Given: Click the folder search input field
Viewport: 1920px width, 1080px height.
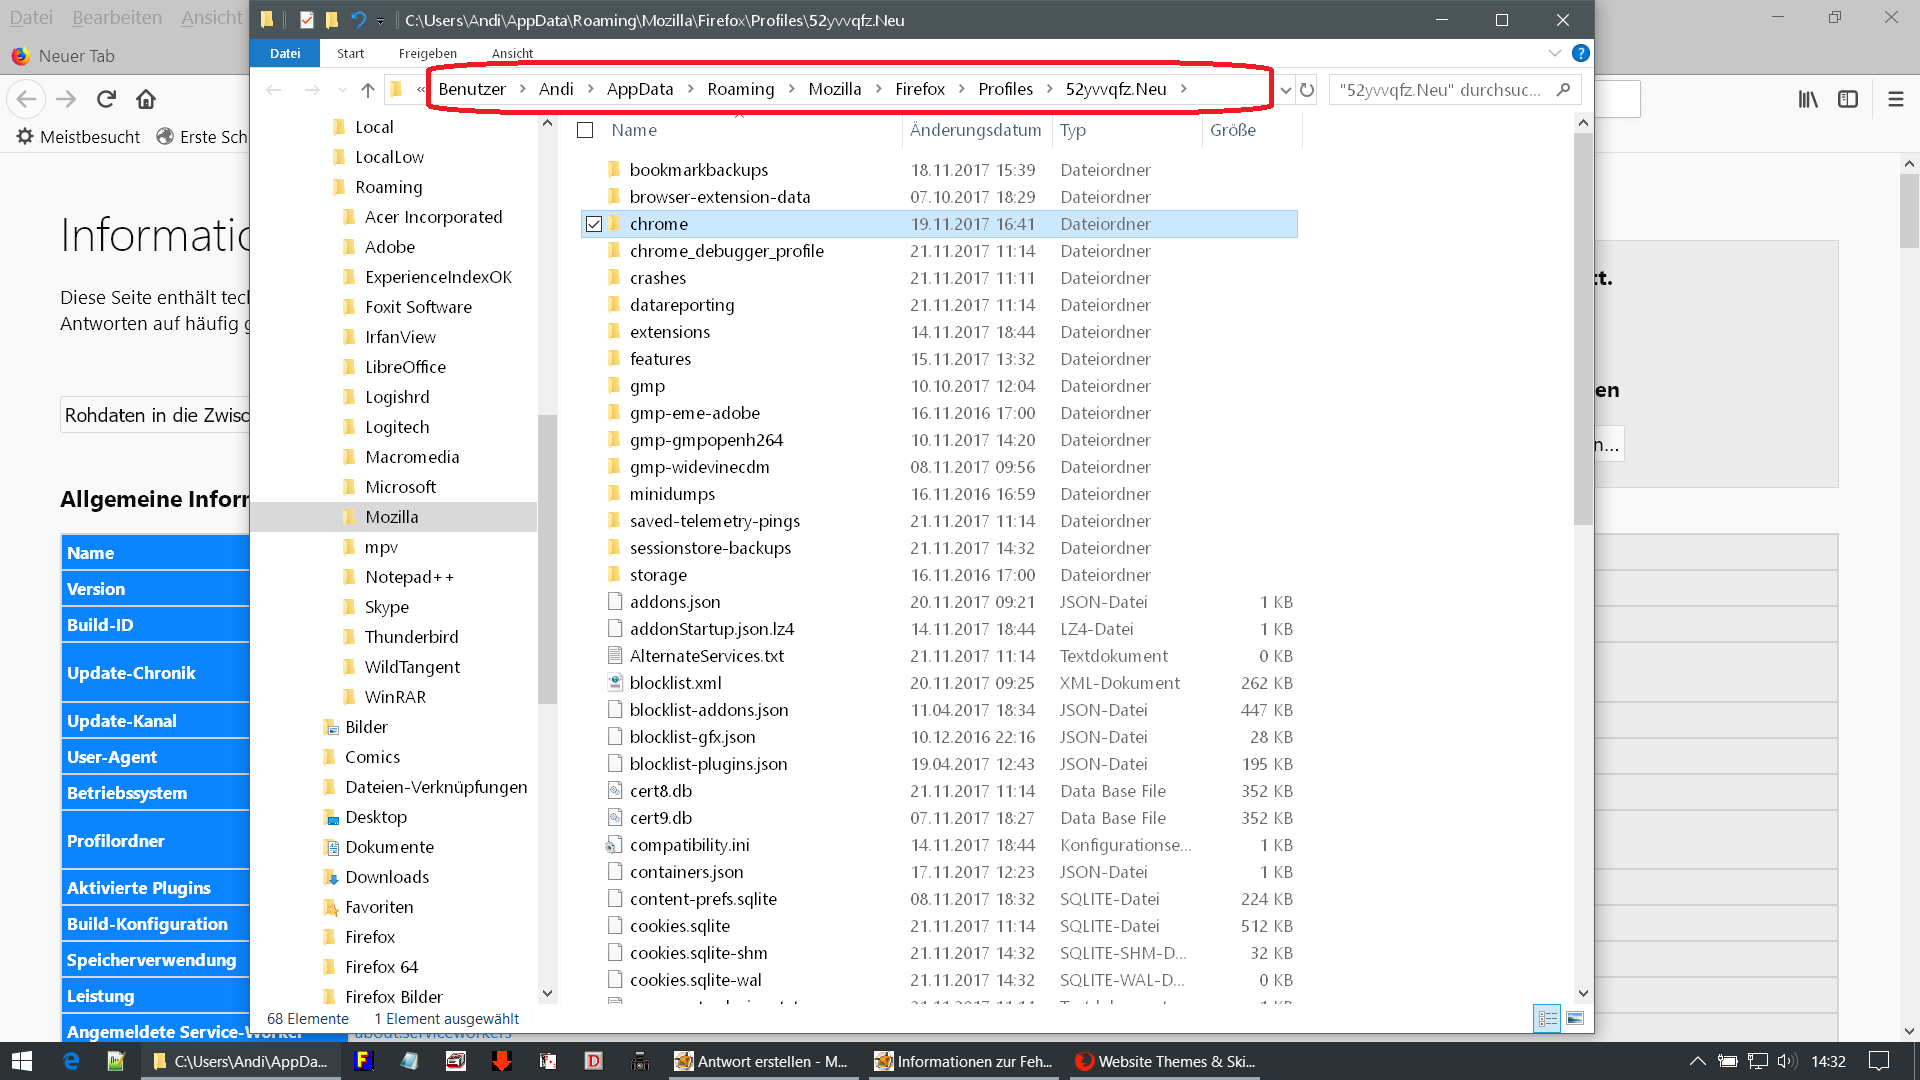Looking at the screenshot, I should coord(1440,90).
